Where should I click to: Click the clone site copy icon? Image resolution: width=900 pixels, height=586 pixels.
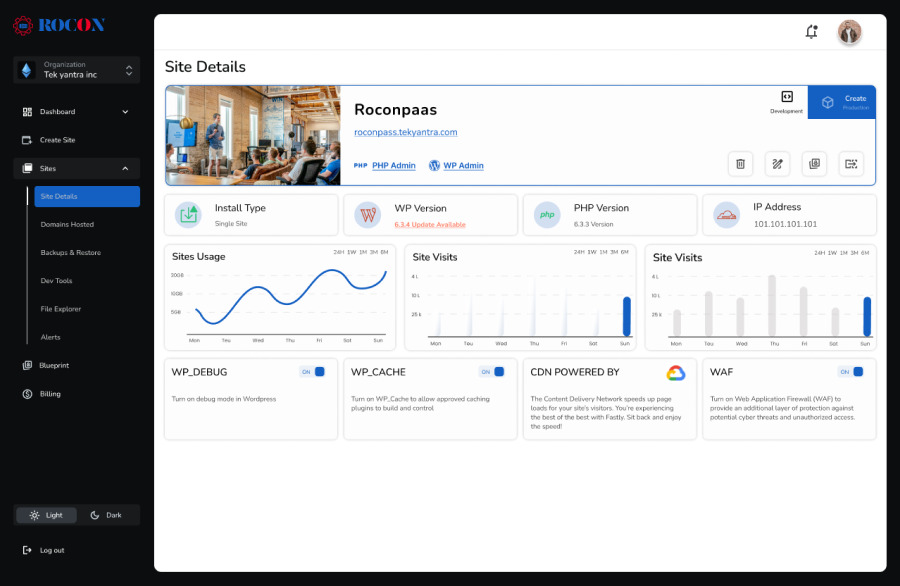814,164
